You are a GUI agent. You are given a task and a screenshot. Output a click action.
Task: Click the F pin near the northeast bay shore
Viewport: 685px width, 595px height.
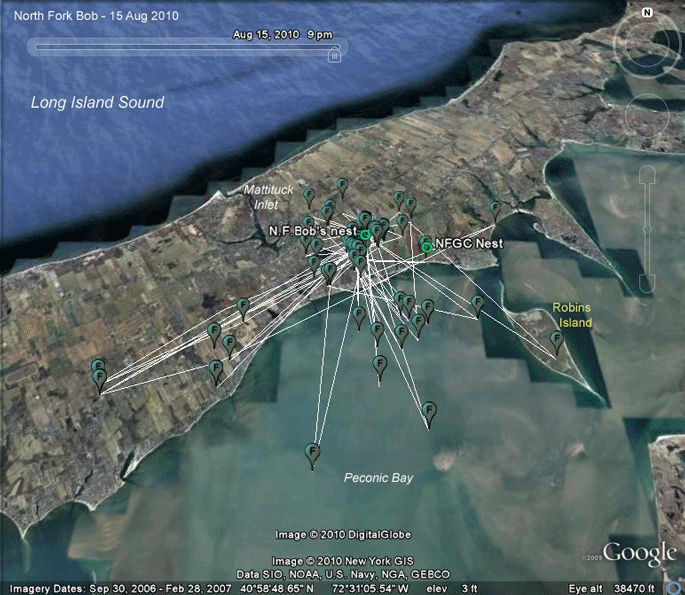(x=495, y=211)
